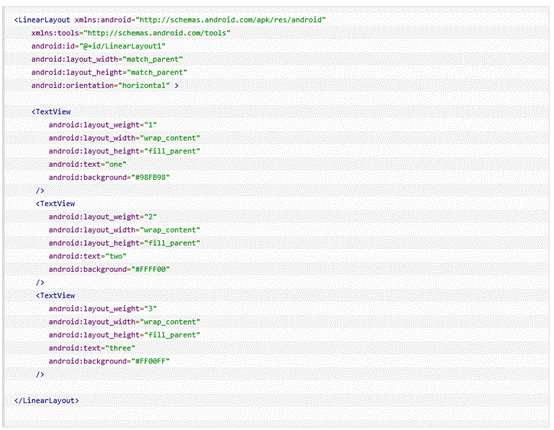Click the android:orientation horizontal attribute
Image resolution: width=554 pixels, height=430 pixels.
[101, 86]
